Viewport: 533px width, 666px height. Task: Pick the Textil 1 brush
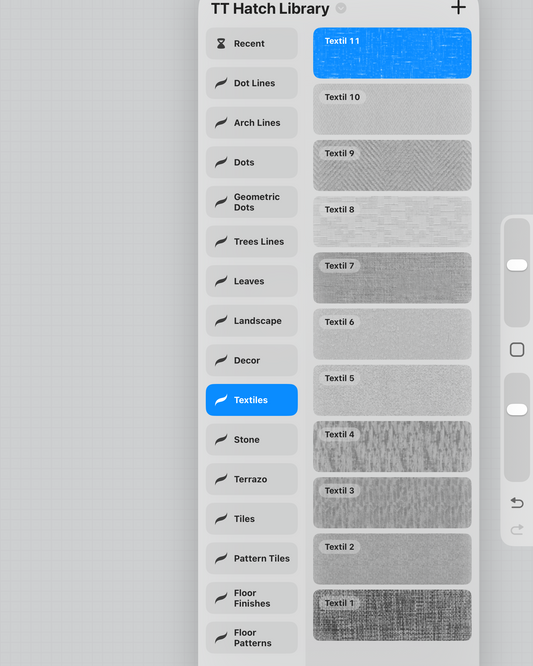[x=392, y=615]
